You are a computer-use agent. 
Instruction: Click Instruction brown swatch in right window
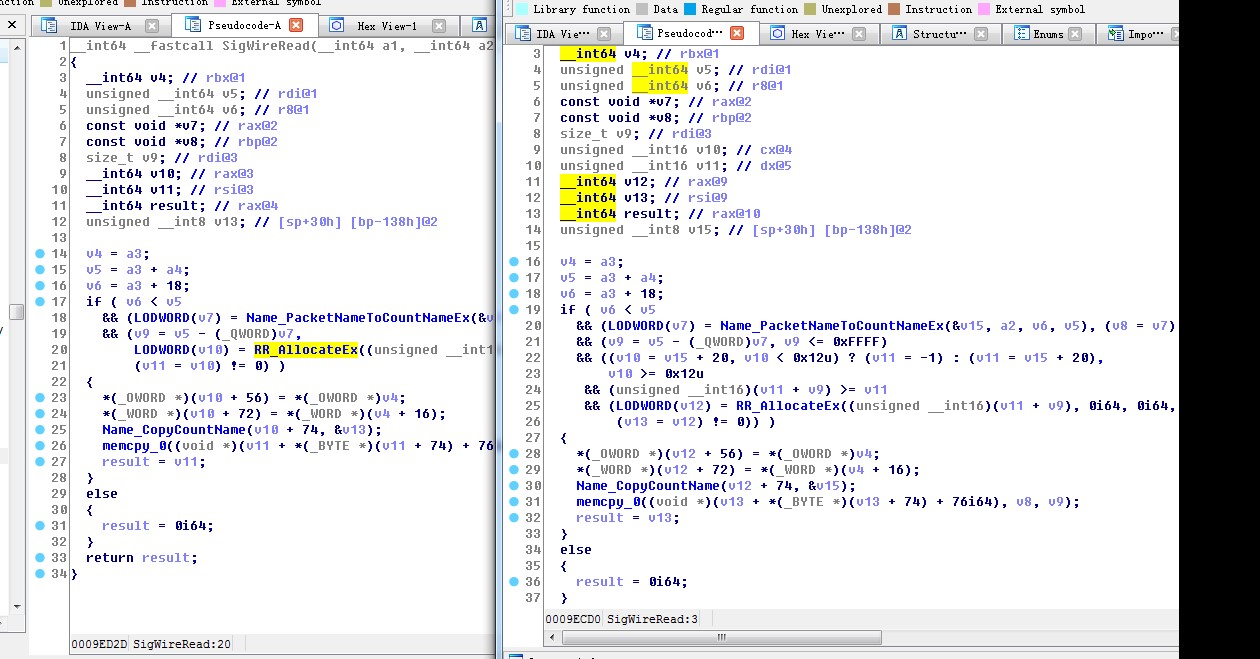(894, 9)
